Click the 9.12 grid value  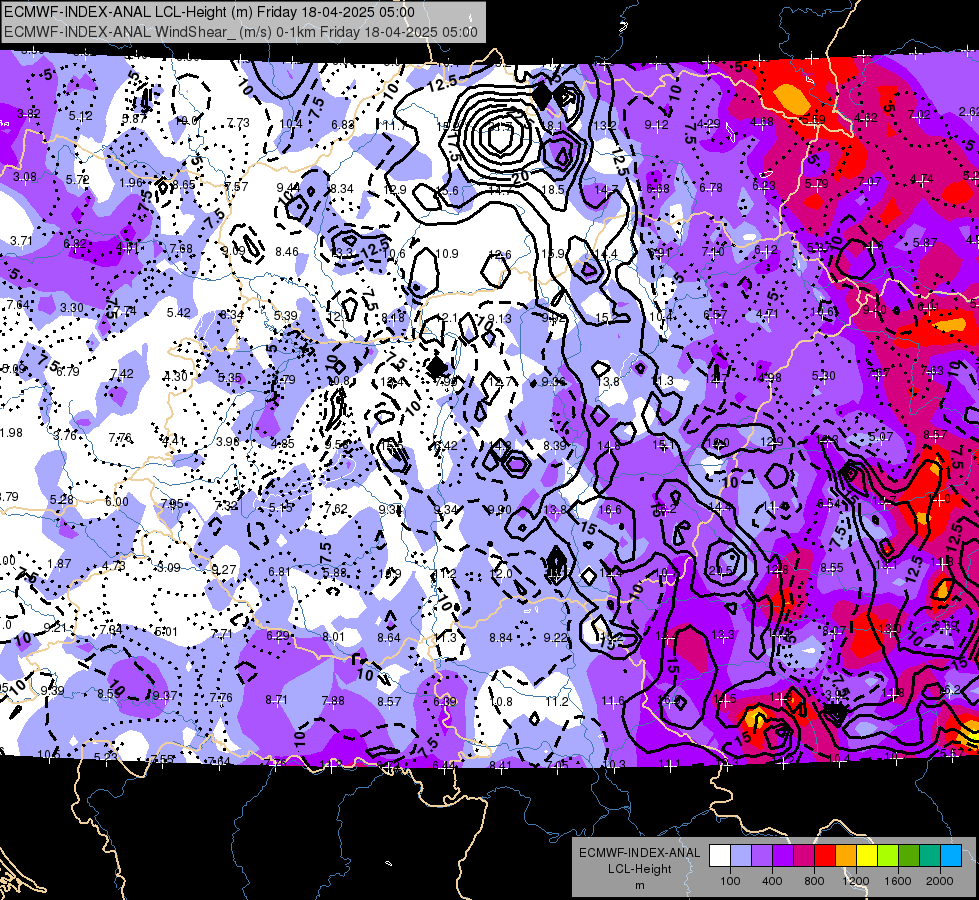click(656, 125)
